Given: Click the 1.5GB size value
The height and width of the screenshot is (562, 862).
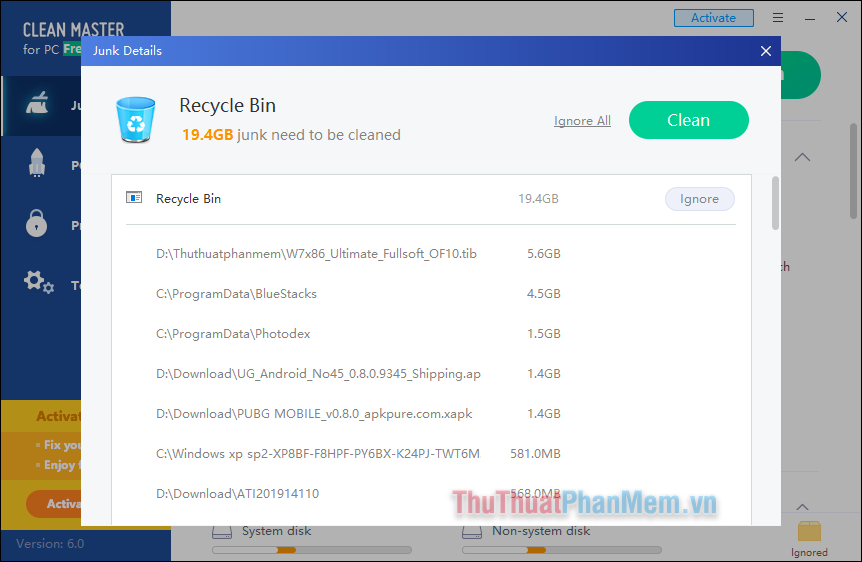Looking at the screenshot, I should point(544,334).
